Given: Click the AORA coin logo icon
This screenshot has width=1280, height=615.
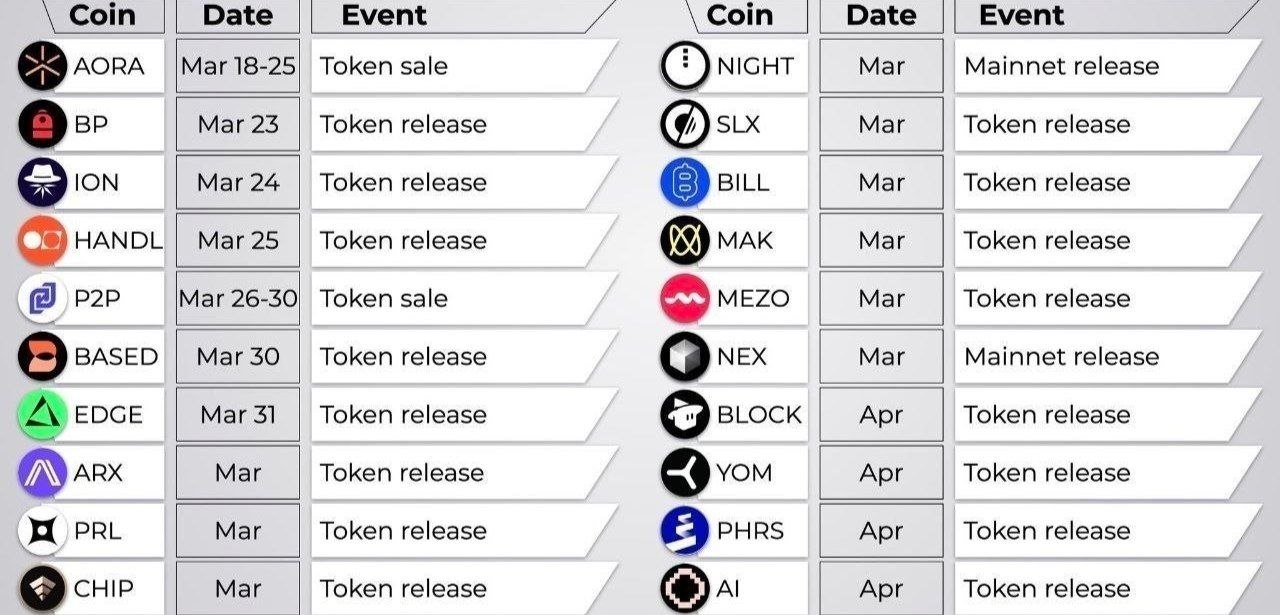Looking at the screenshot, I should (42, 66).
